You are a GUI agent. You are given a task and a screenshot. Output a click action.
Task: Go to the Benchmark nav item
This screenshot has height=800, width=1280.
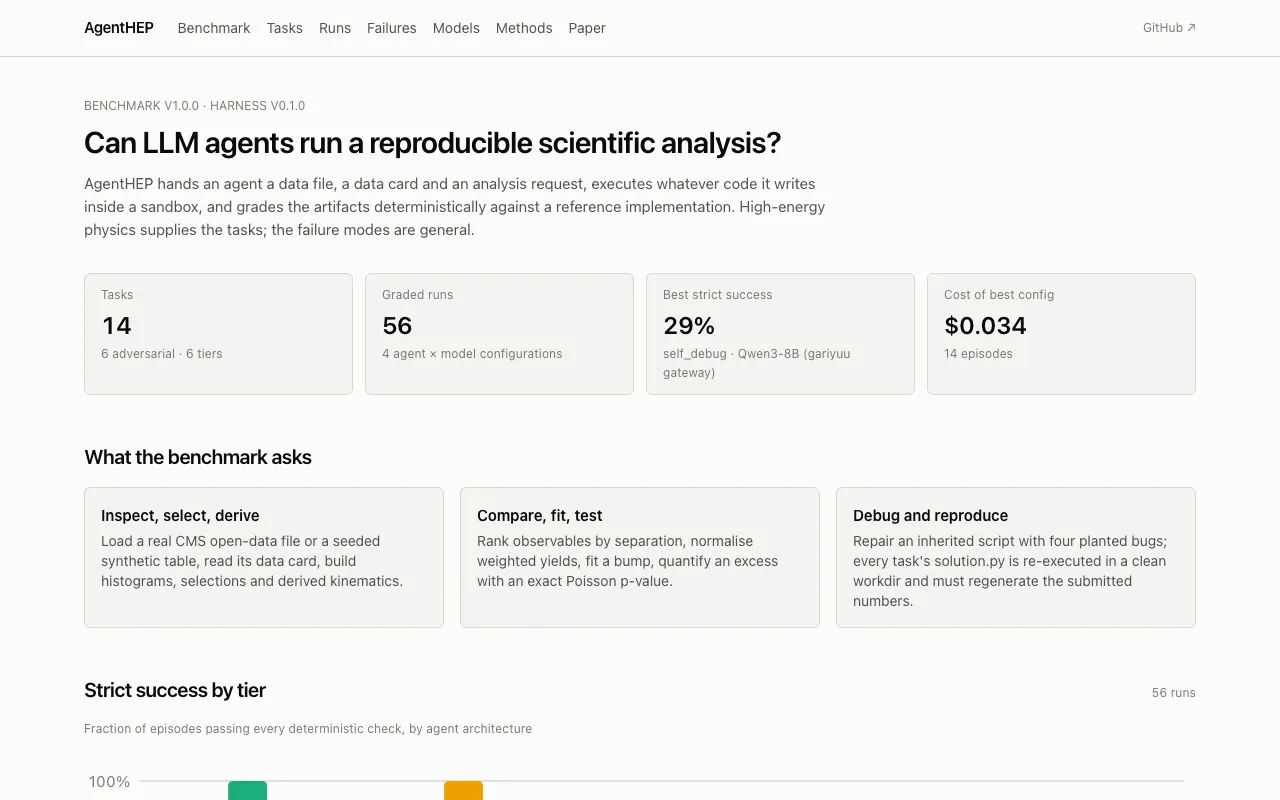(x=214, y=28)
